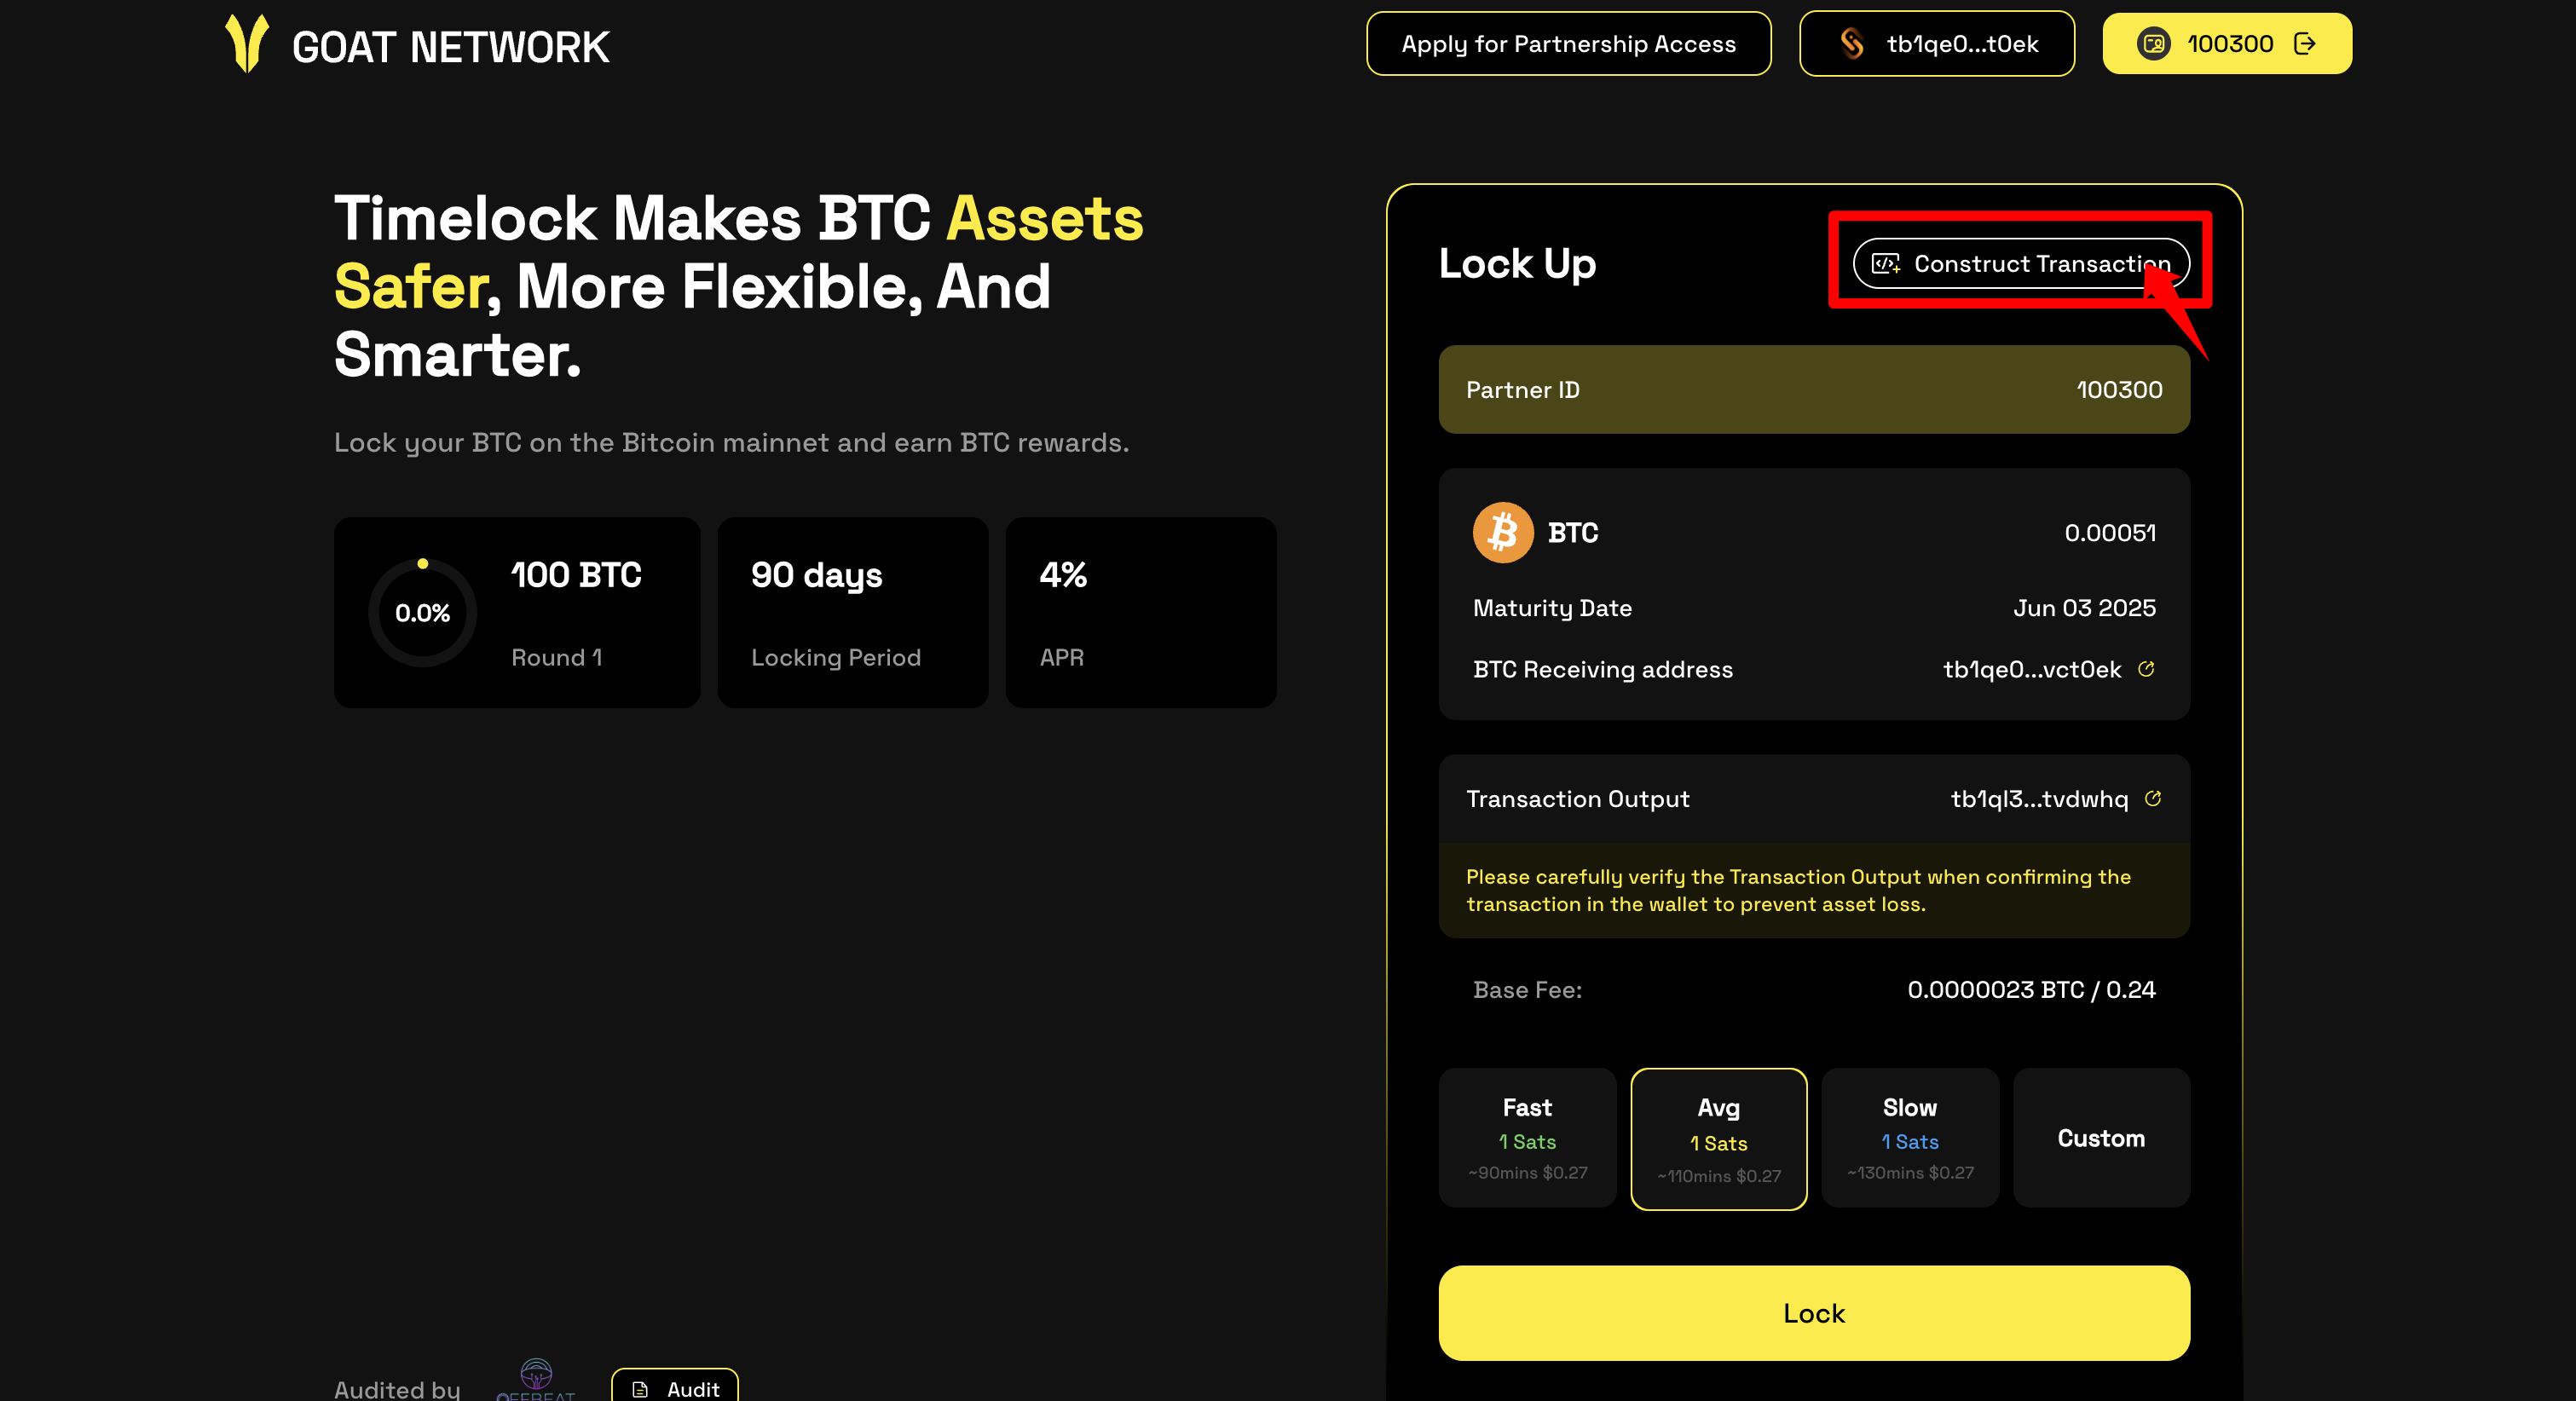The image size is (2576, 1401).
Task: Click the 4% APR card
Action: 1140,613
